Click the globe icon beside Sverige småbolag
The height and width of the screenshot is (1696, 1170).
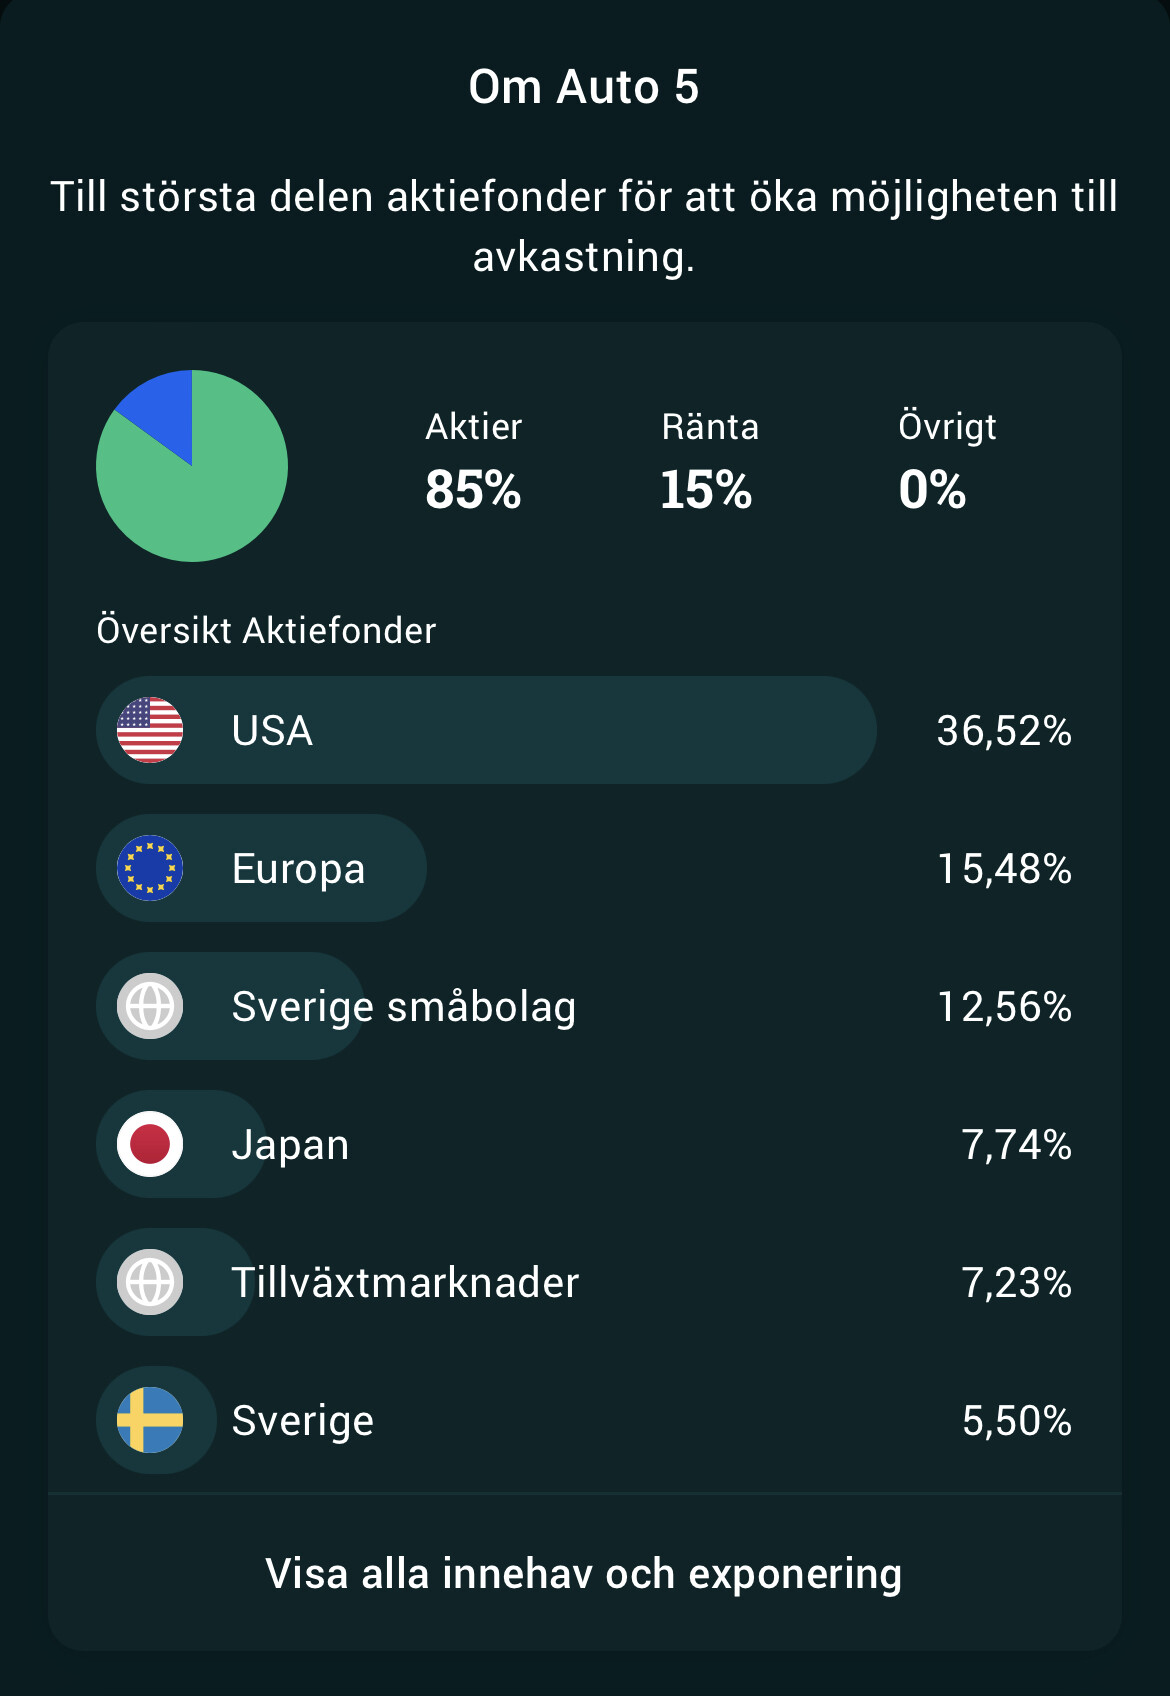[150, 1006]
